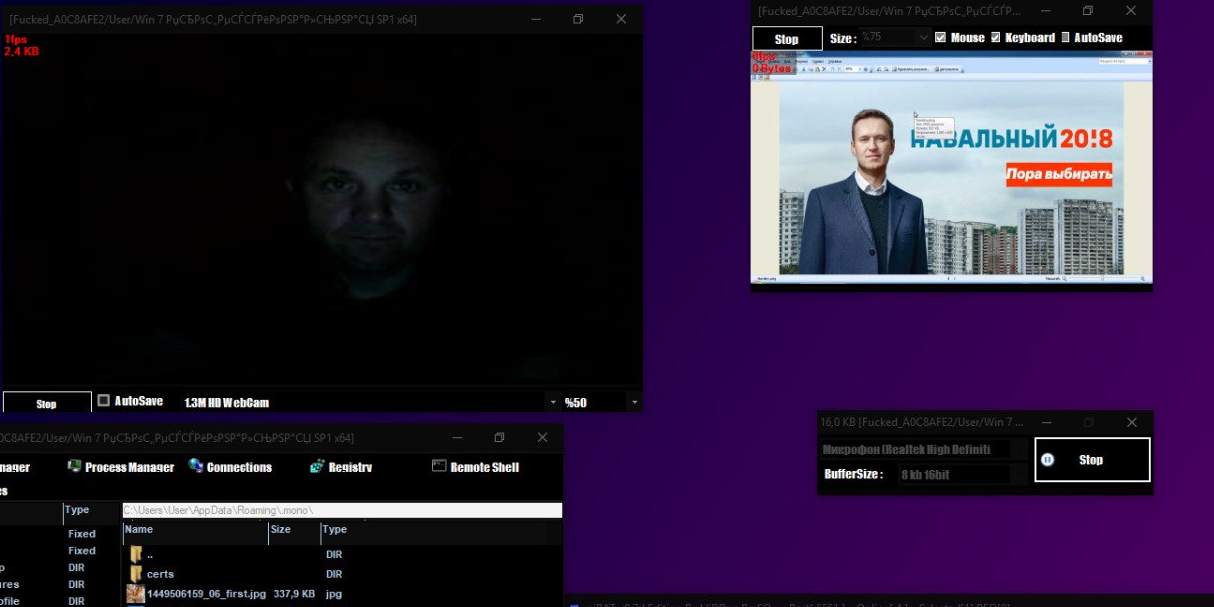The width and height of the screenshot is (1214, 607).
Task: Open the Registry icon
Action: (x=317, y=466)
